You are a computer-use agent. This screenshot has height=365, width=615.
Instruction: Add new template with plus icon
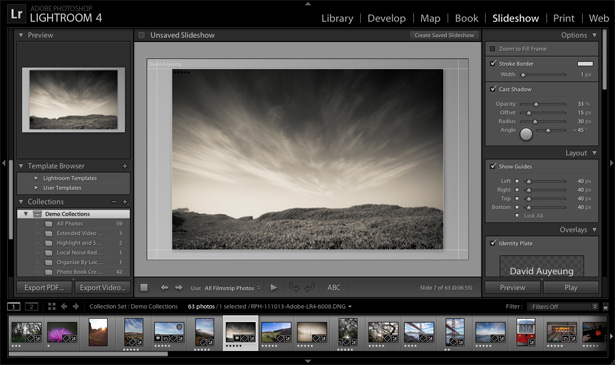tap(125, 166)
